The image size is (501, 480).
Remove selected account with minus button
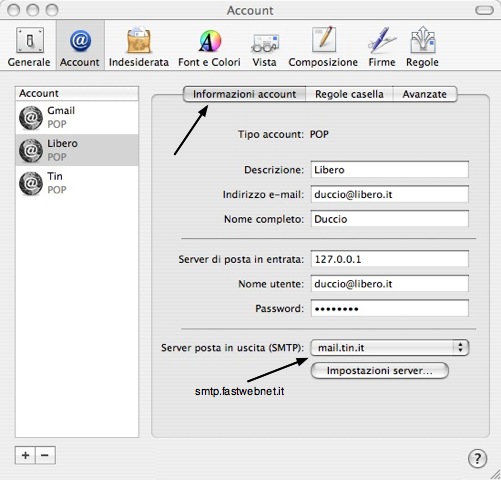pyautogui.click(x=45, y=455)
